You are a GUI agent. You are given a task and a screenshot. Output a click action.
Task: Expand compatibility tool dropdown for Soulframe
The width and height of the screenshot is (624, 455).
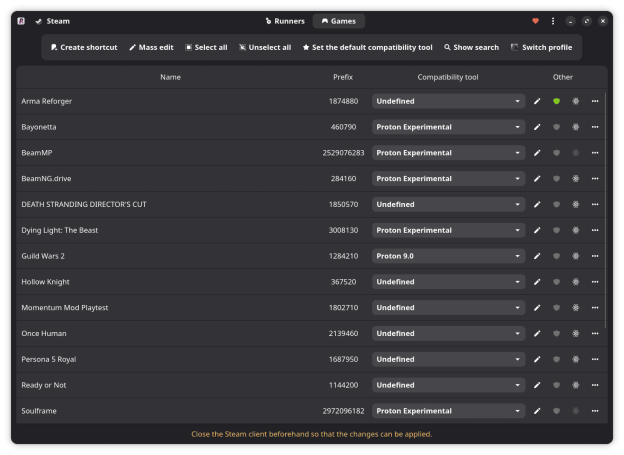coord(448,411)
